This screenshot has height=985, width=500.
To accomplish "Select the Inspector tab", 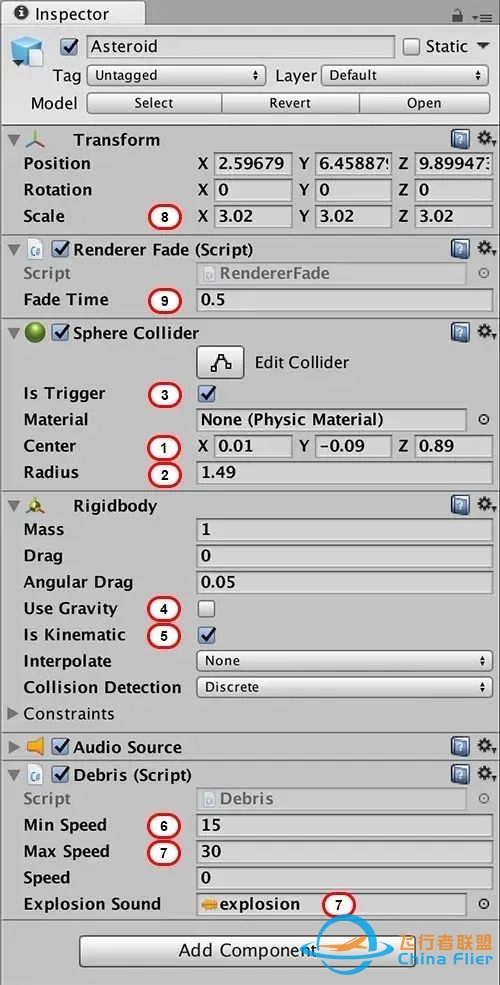I will click(63, 14).
